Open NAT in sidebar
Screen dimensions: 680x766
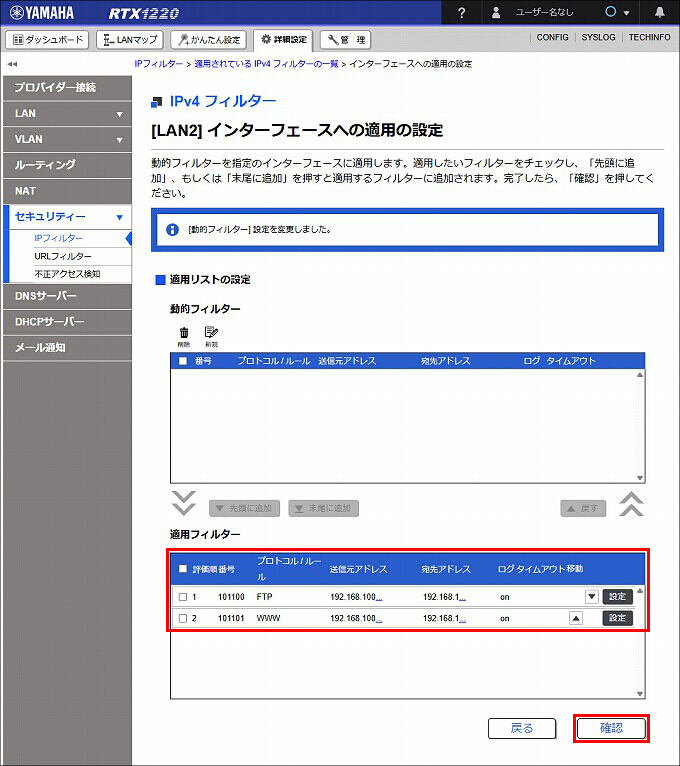[x=67, y=192]
